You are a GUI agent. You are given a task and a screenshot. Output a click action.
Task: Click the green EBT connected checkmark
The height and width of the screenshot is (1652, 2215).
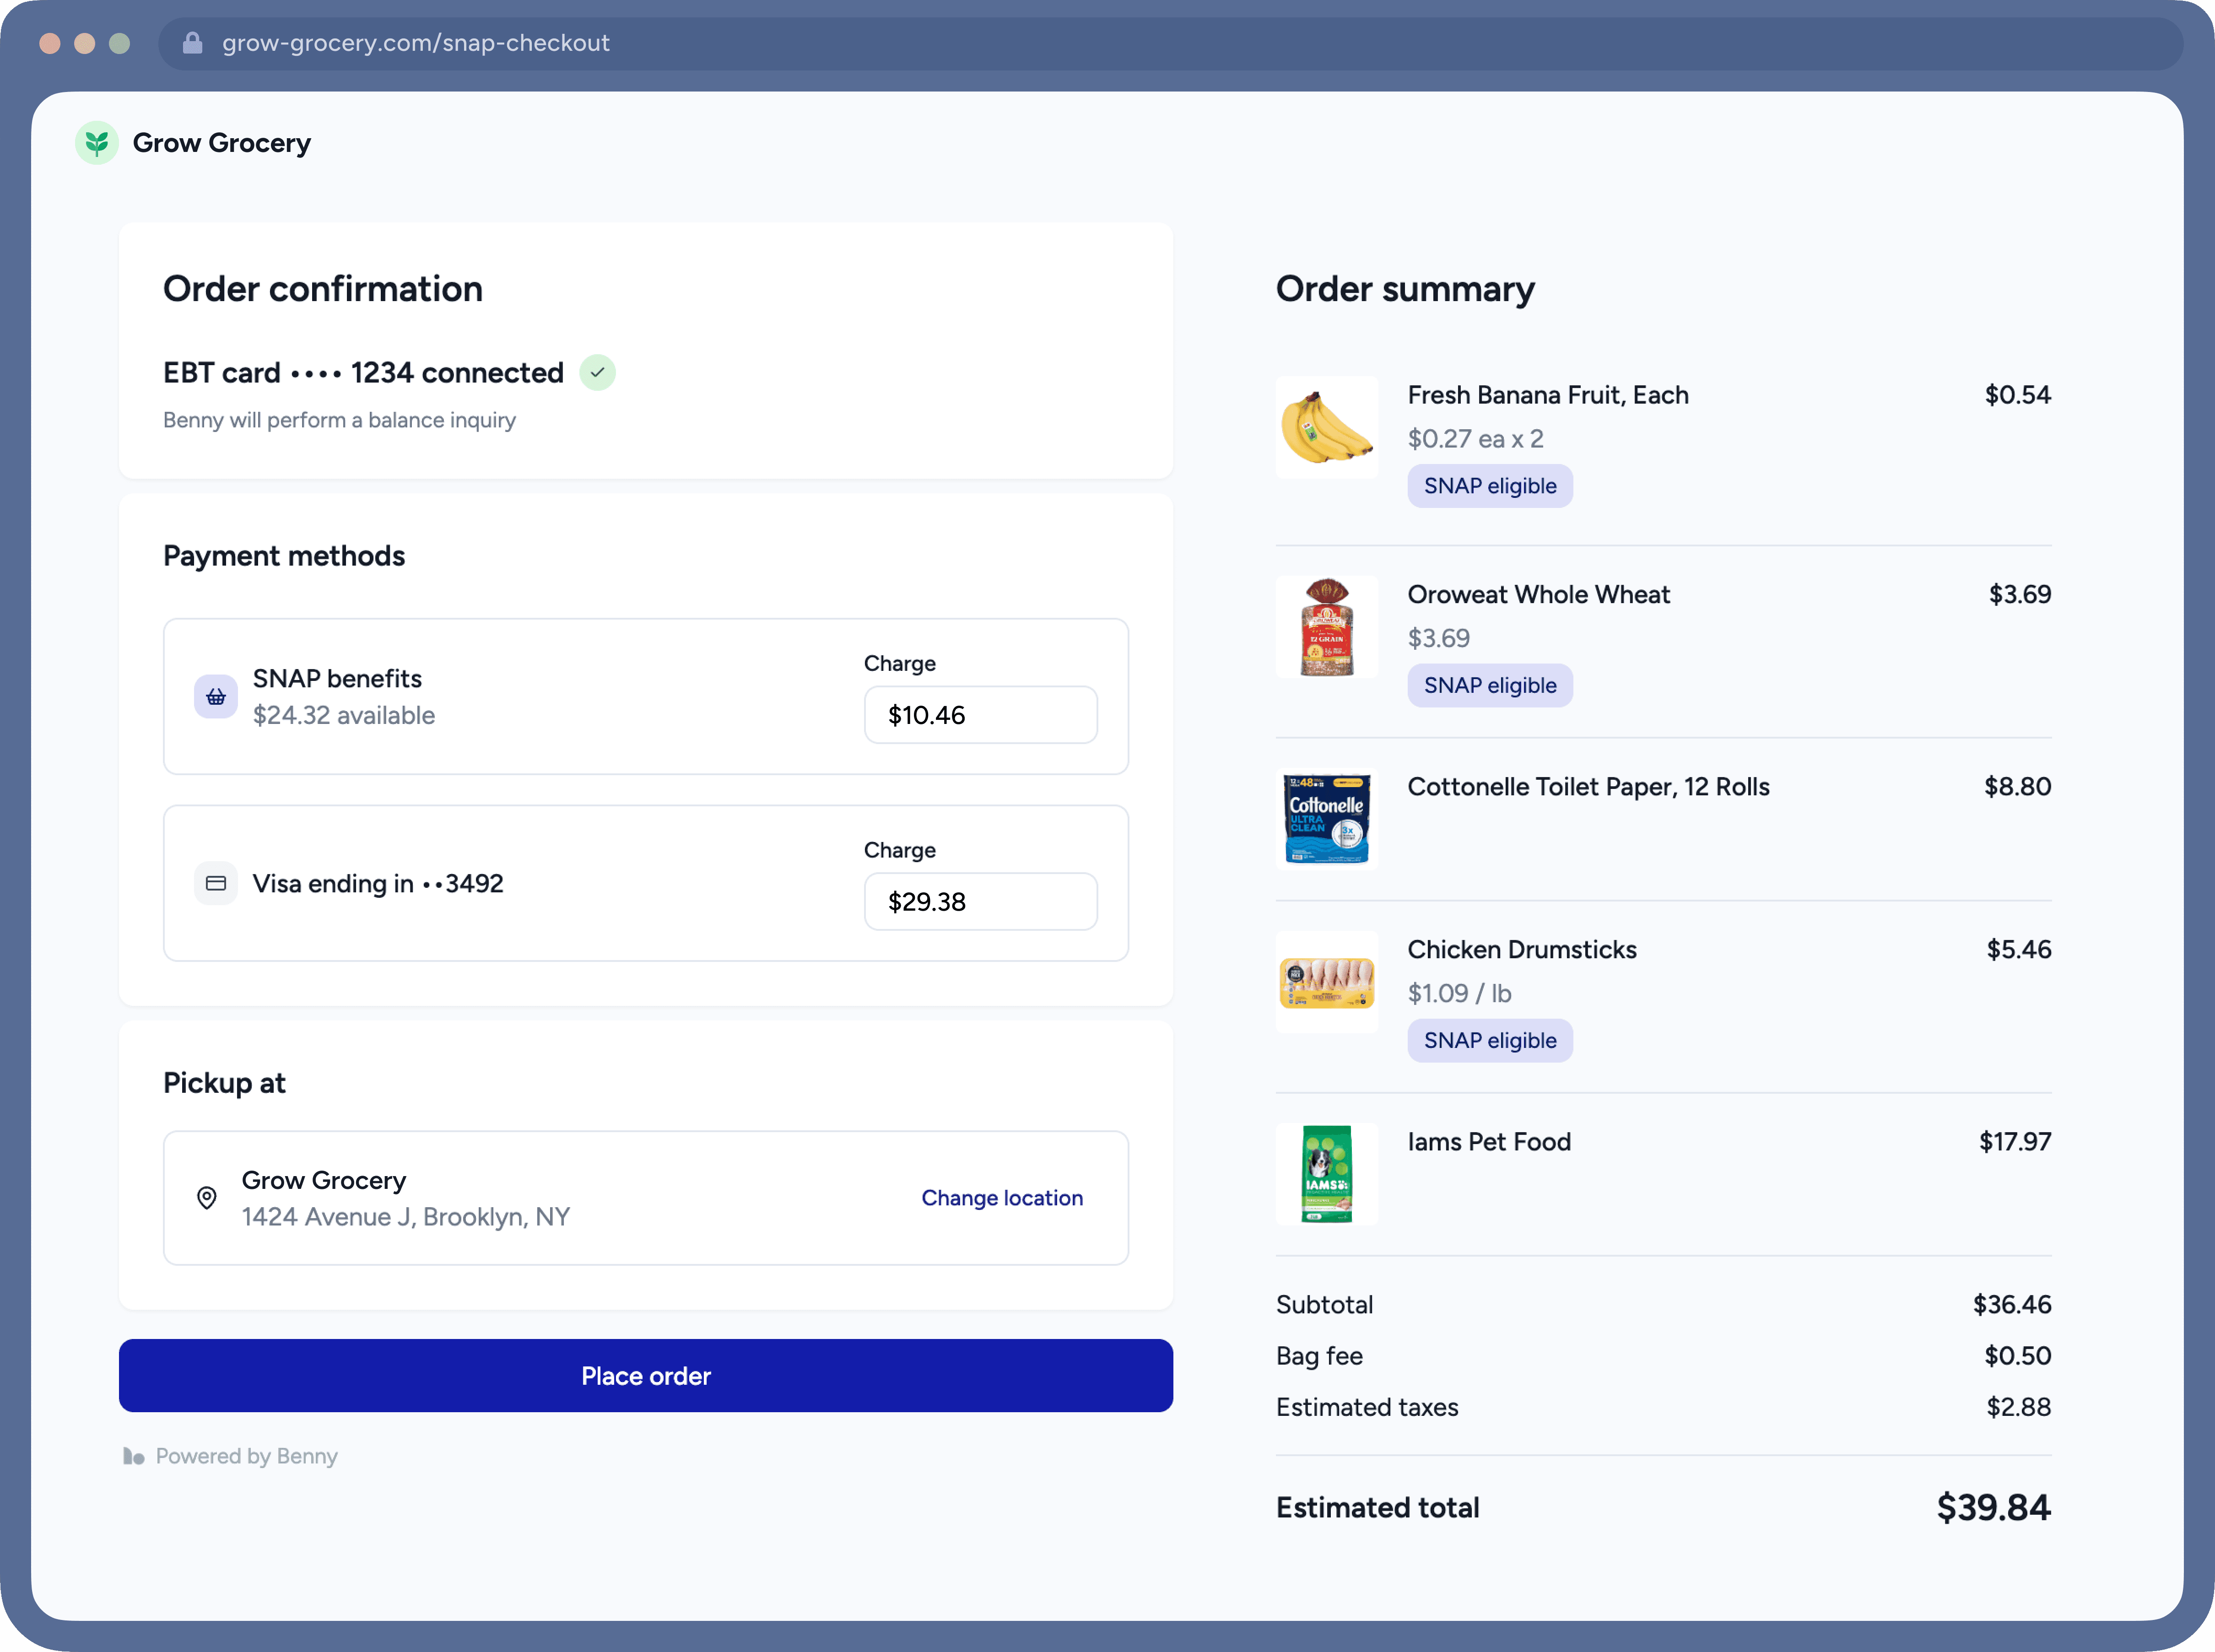click(597, 373)
